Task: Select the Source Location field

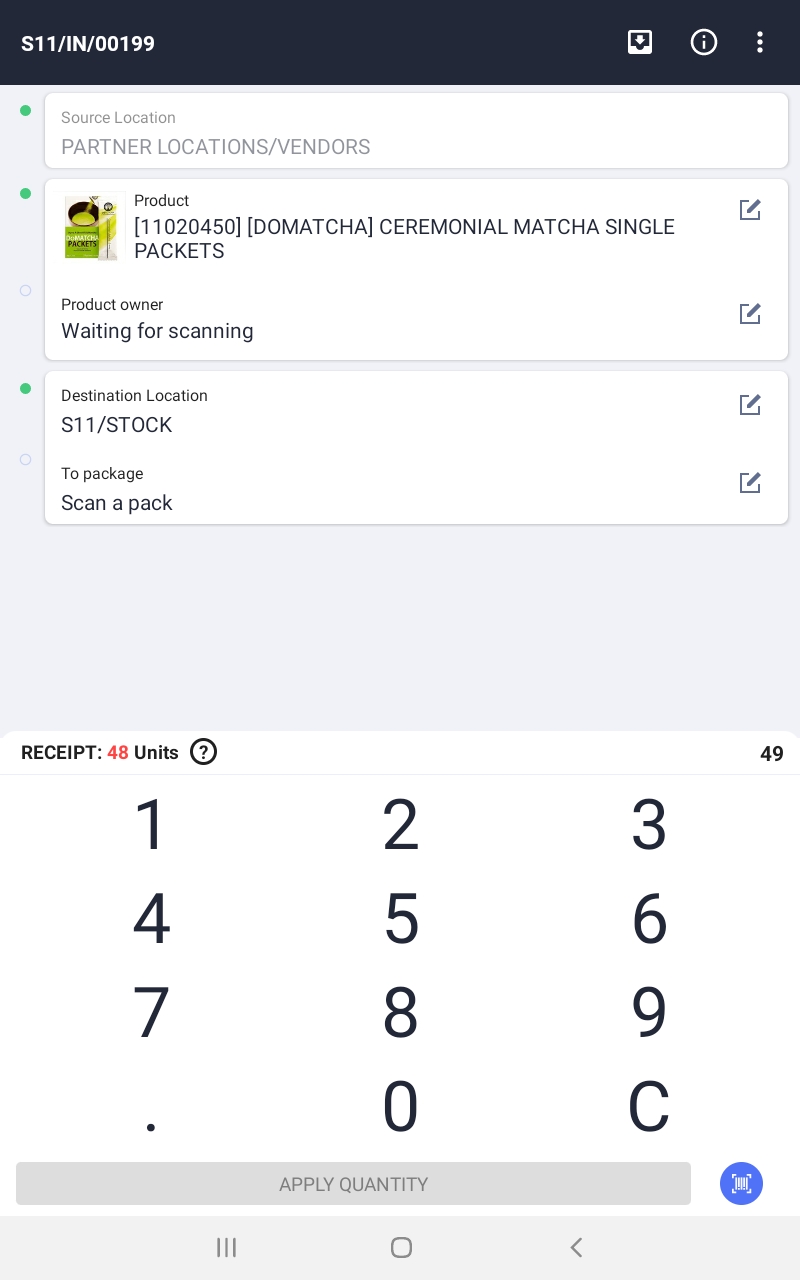Action: point(416,131)
